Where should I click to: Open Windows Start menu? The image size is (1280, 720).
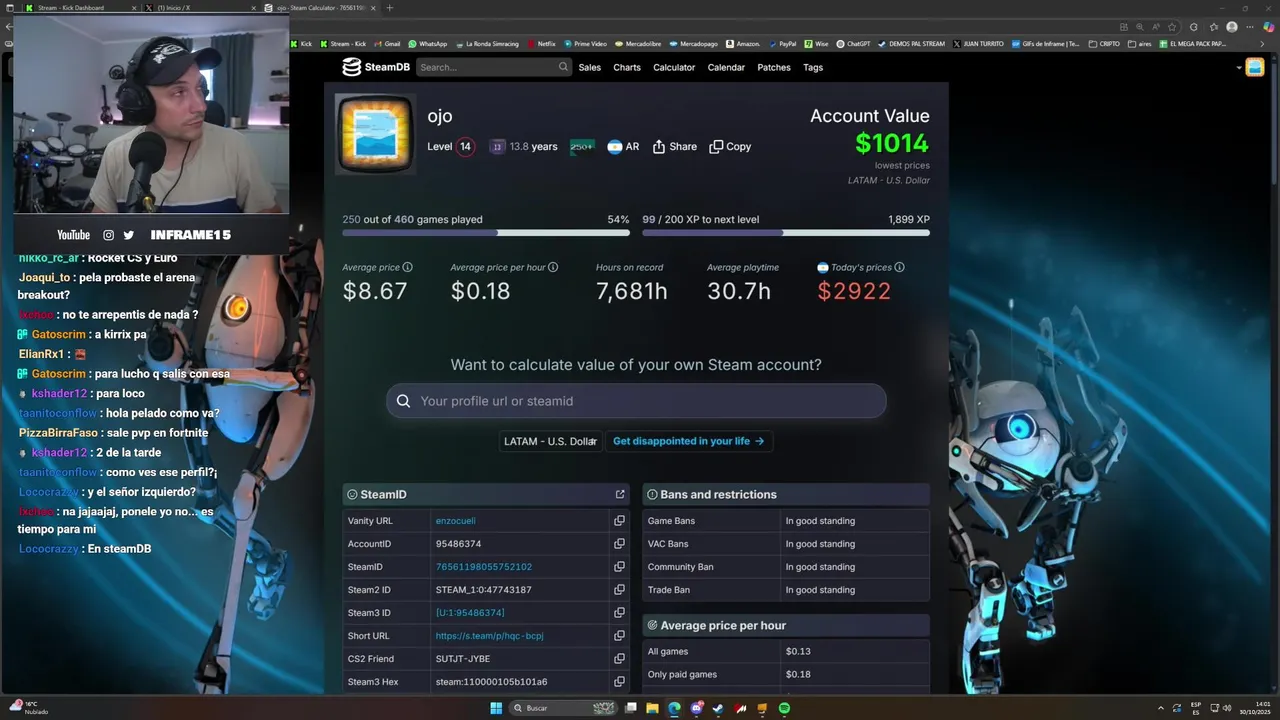click(x=496, y=708)
